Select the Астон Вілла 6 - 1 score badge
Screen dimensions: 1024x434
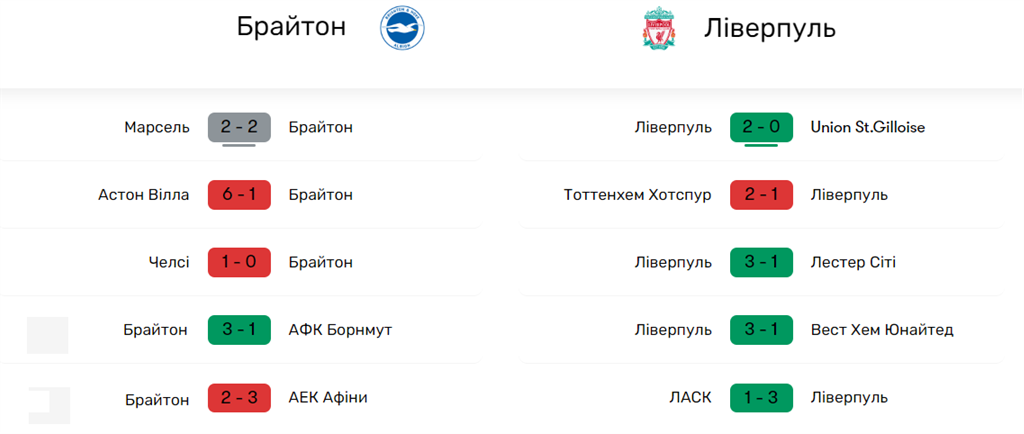tap(239, 195)
